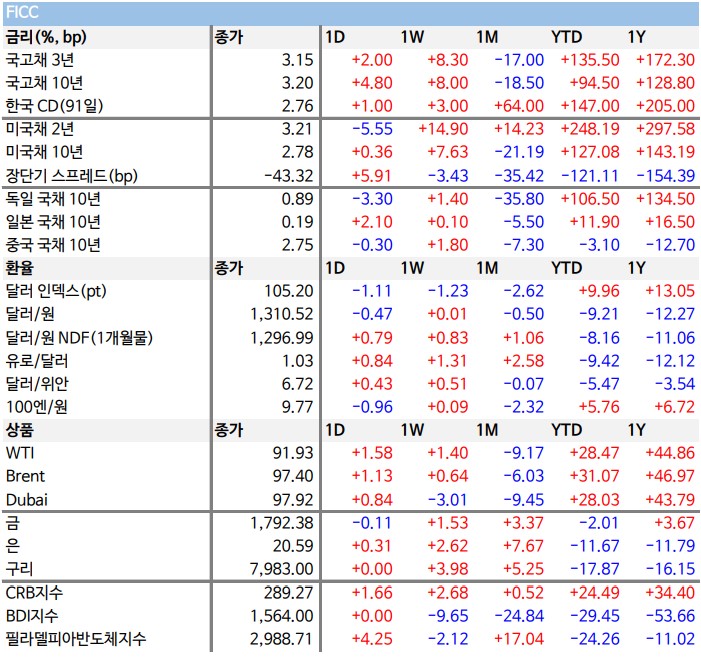Viewport: 701px width, 657px height.
Task: Select the 구리 row label
Action: 19,569
